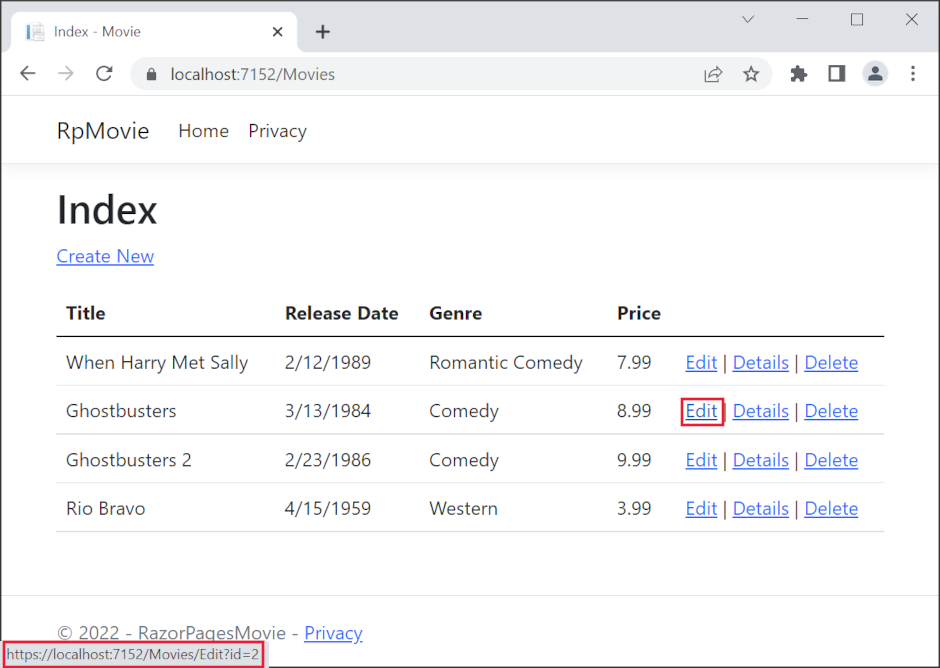The image size is (940, 668).
Task: Click the RpMovie brand link
Action: click(x=103, y=130)
